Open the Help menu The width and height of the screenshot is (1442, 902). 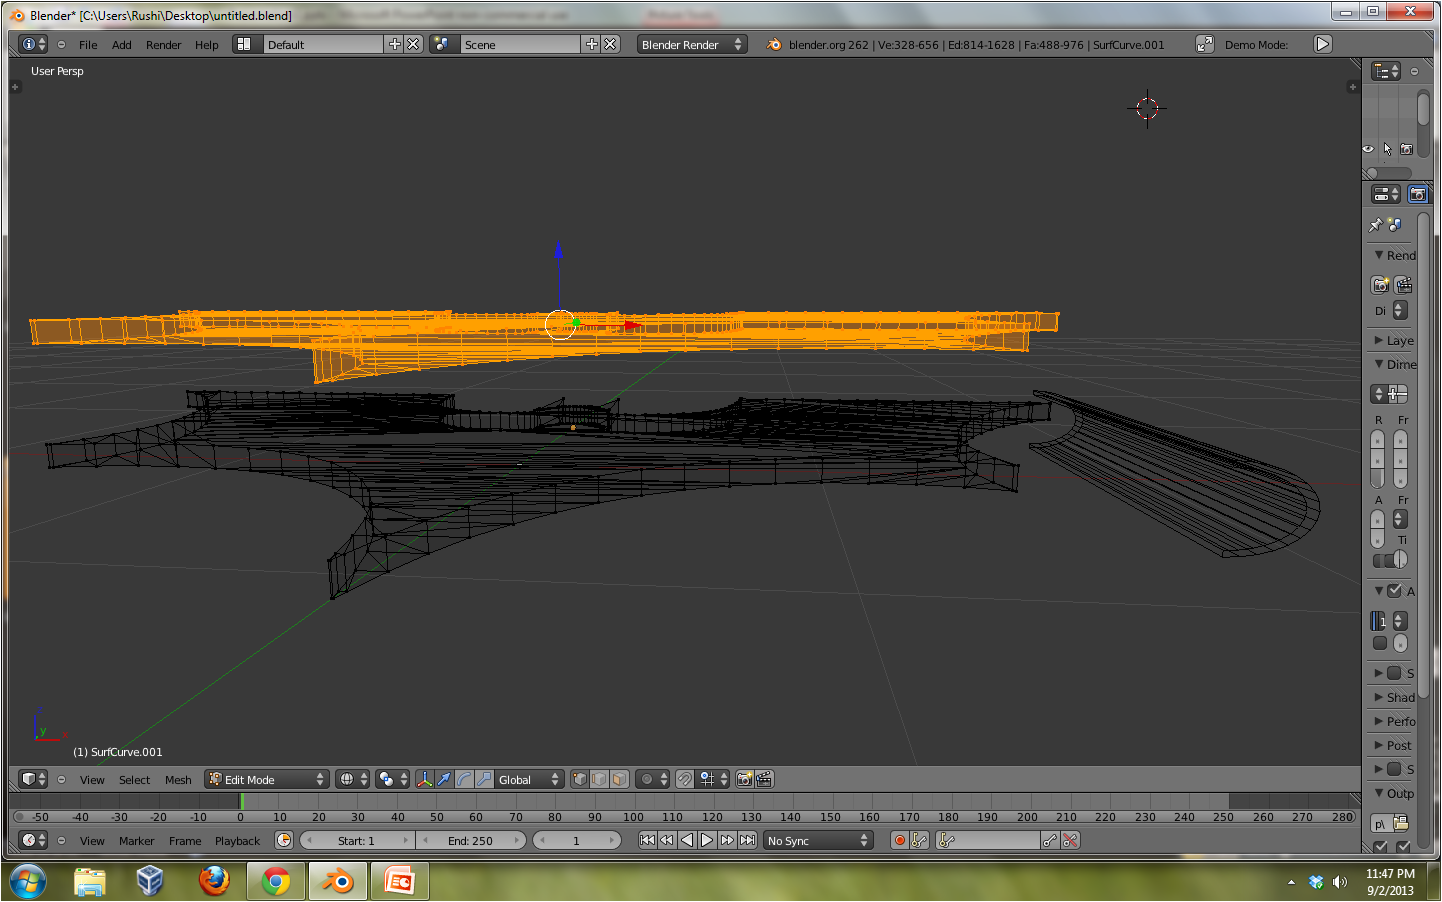[207, 44]
